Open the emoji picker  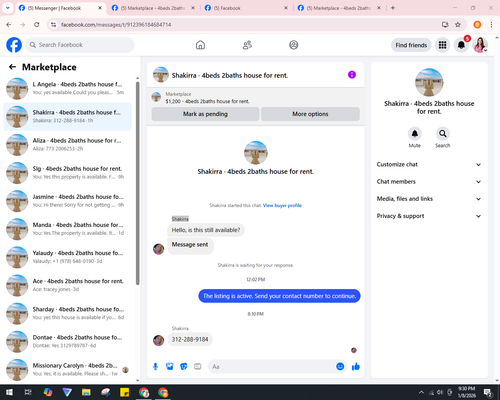[340, 367]
